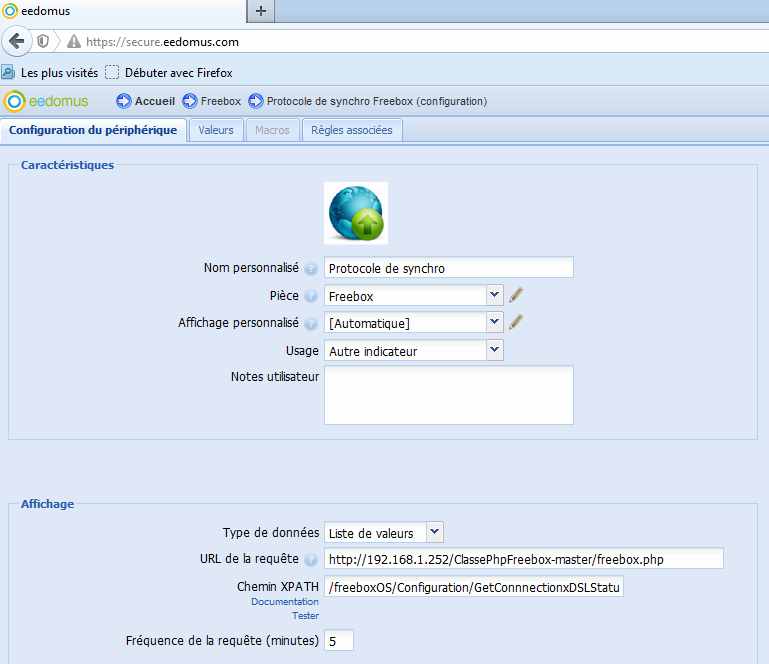Click the Fréquence de la requête field
This screenshot has height=664, width=769.
[339, 640]
